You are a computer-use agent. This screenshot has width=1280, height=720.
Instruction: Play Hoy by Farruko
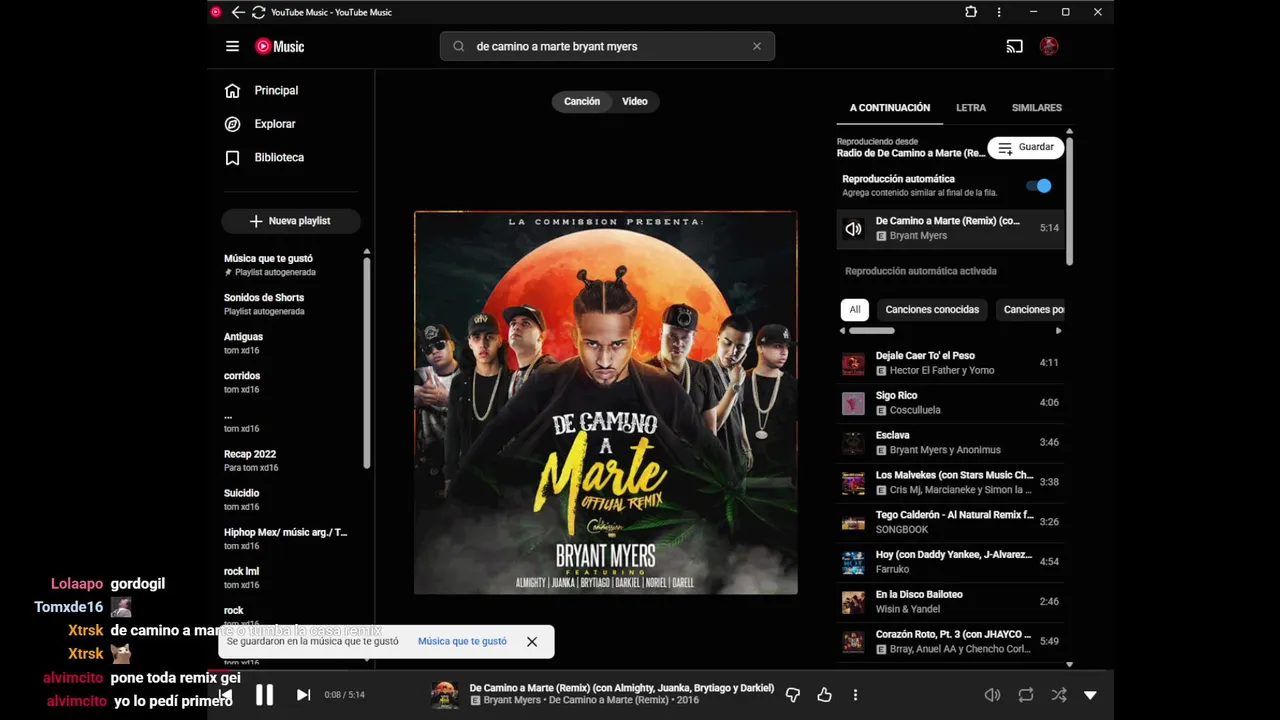point(950,562)
